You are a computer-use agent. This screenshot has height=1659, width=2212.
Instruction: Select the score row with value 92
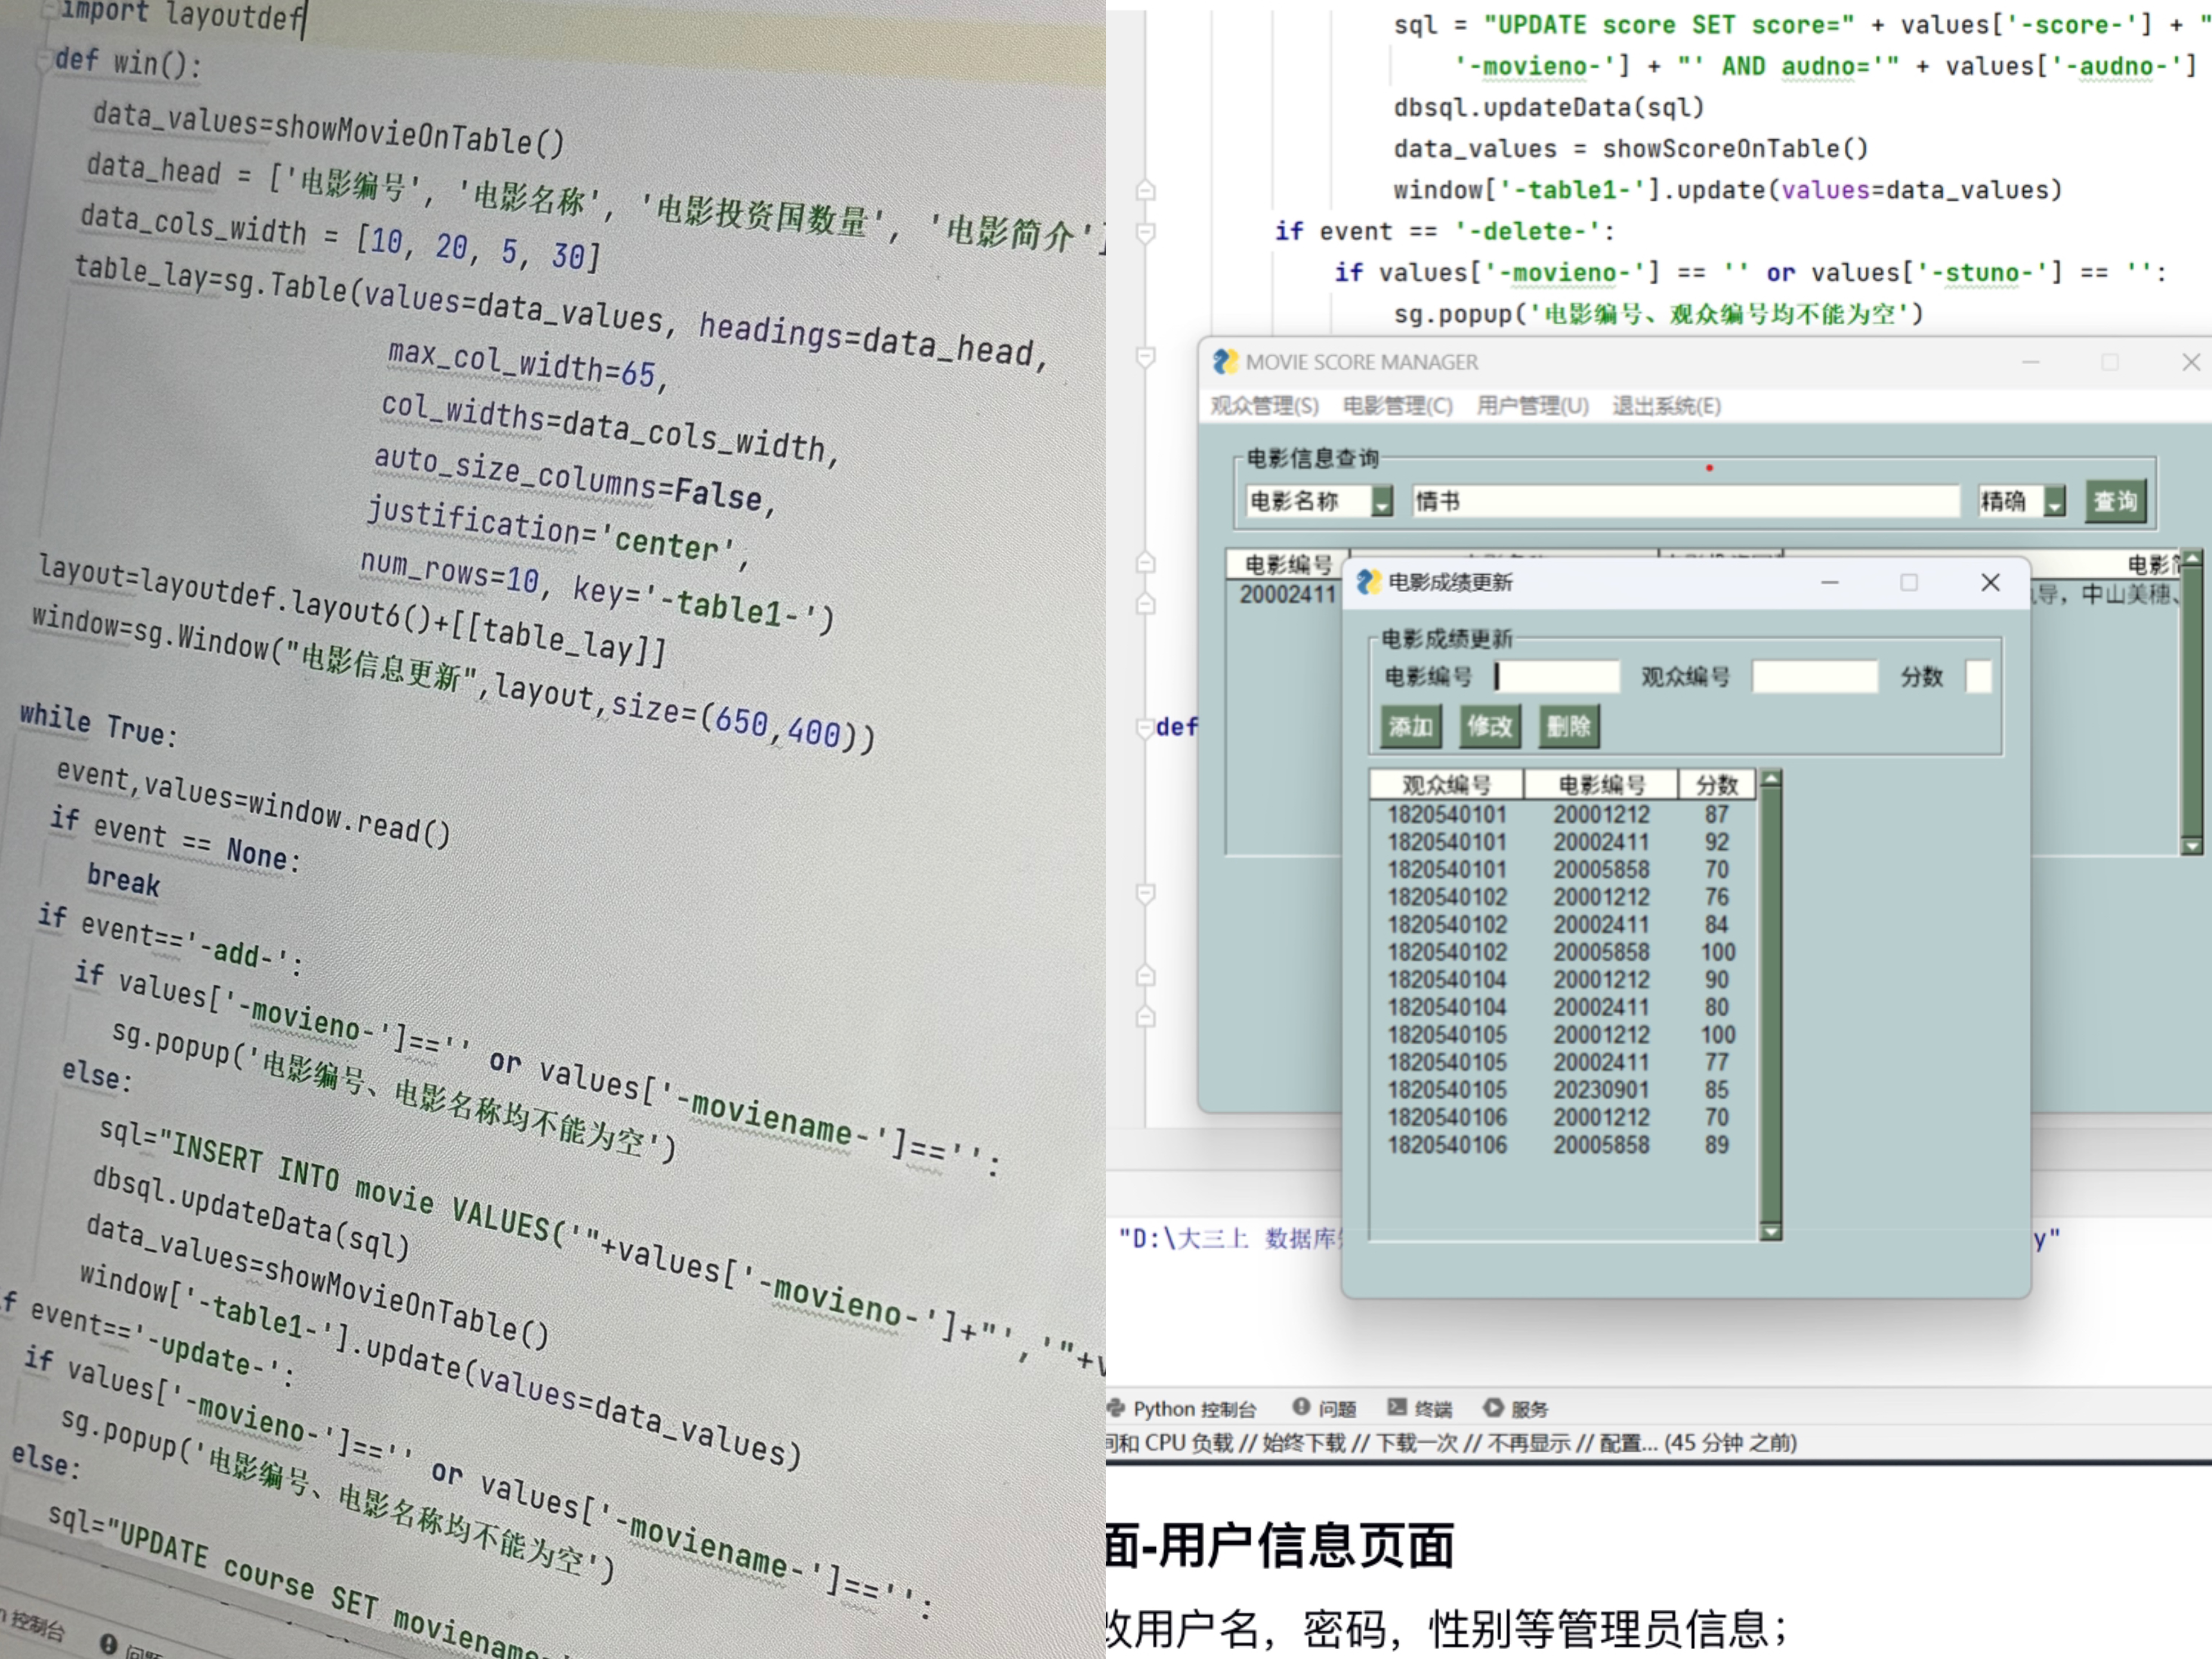click(x=1563, y=842)
